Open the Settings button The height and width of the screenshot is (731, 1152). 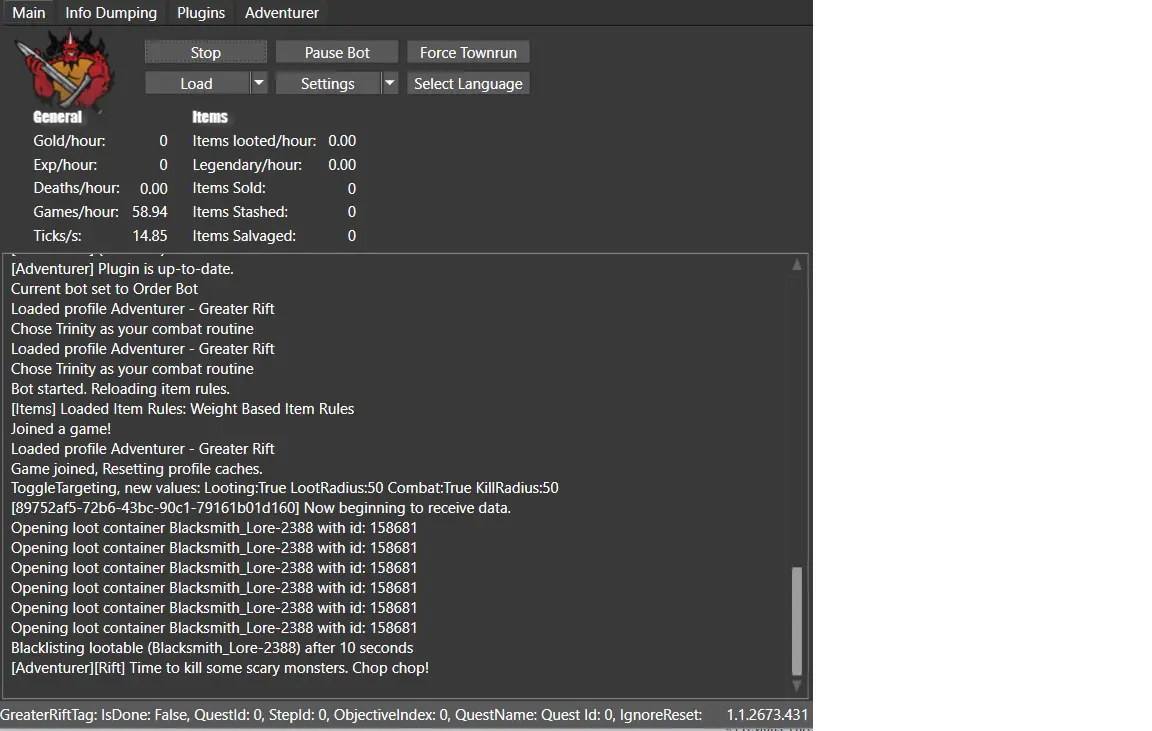click(x=328, y=83)
